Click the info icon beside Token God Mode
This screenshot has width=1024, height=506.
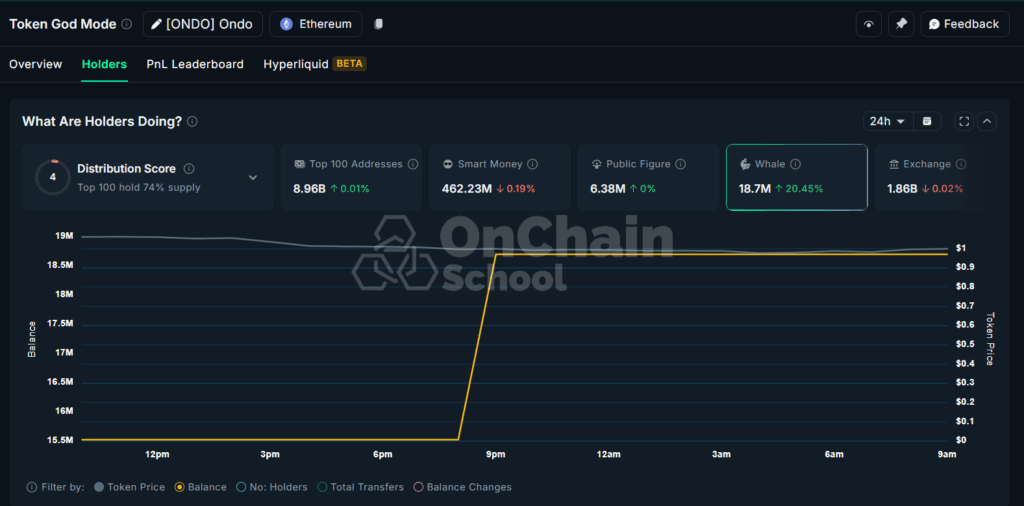coord(127,24)
